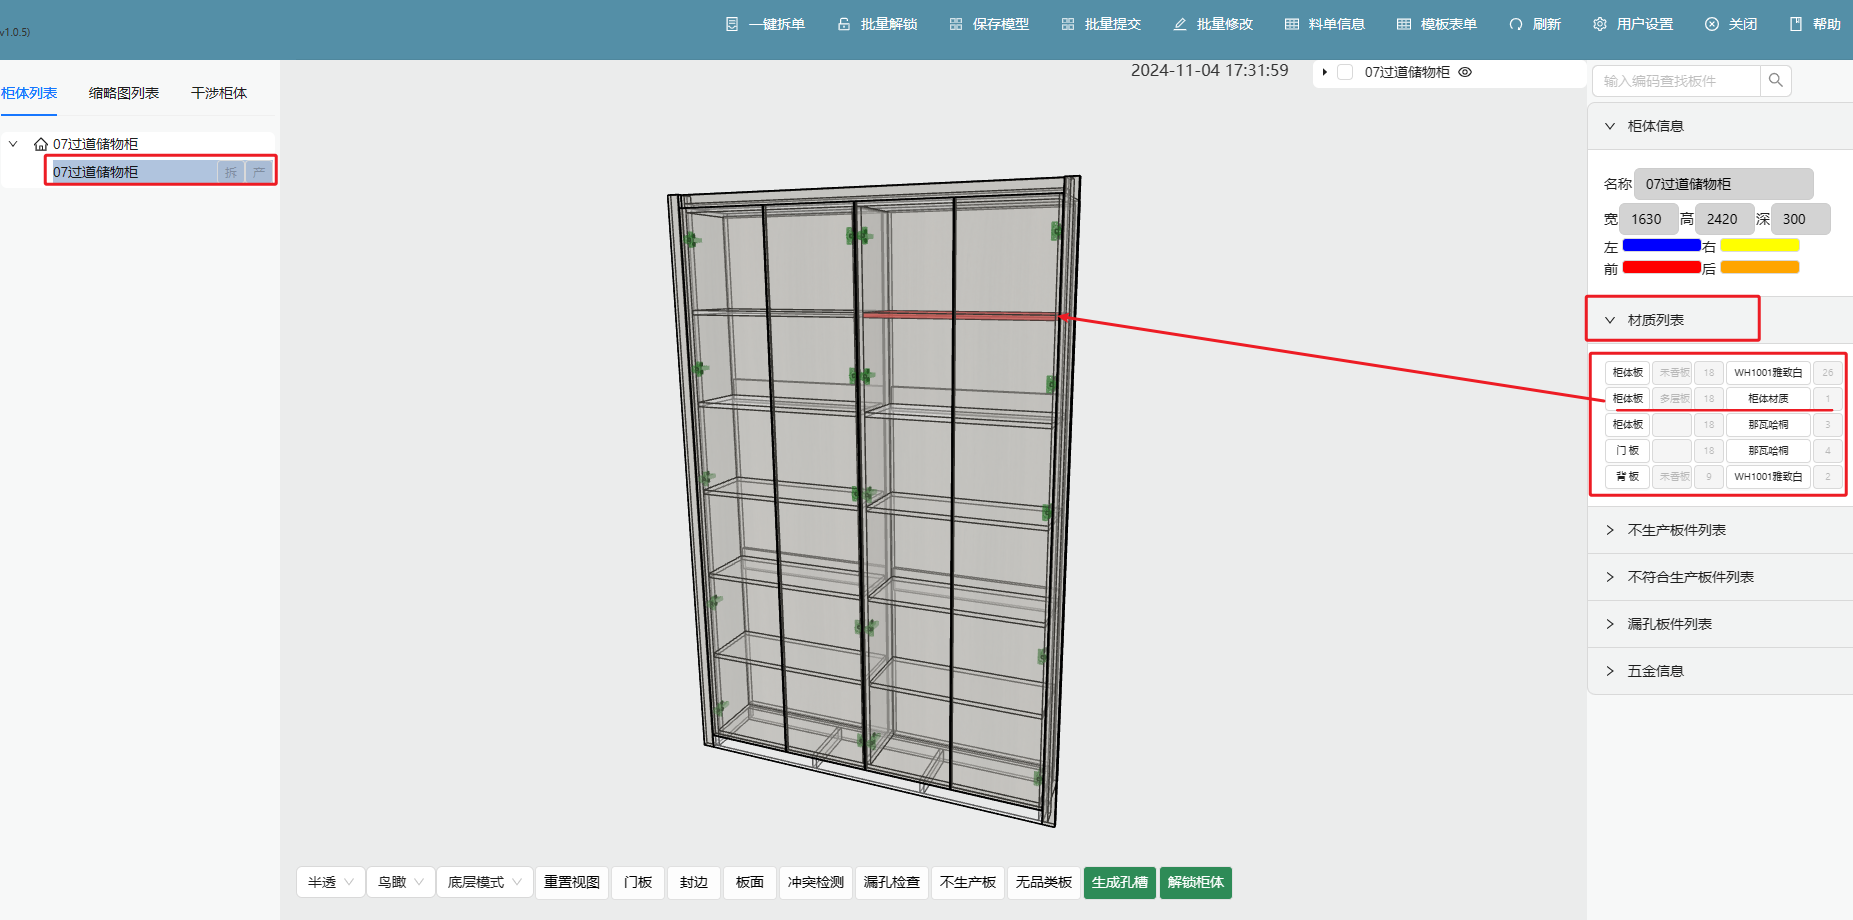Viewport: 1853px width, 920px height.
Task: Toggle the 门板 display button
Action: 638,882
